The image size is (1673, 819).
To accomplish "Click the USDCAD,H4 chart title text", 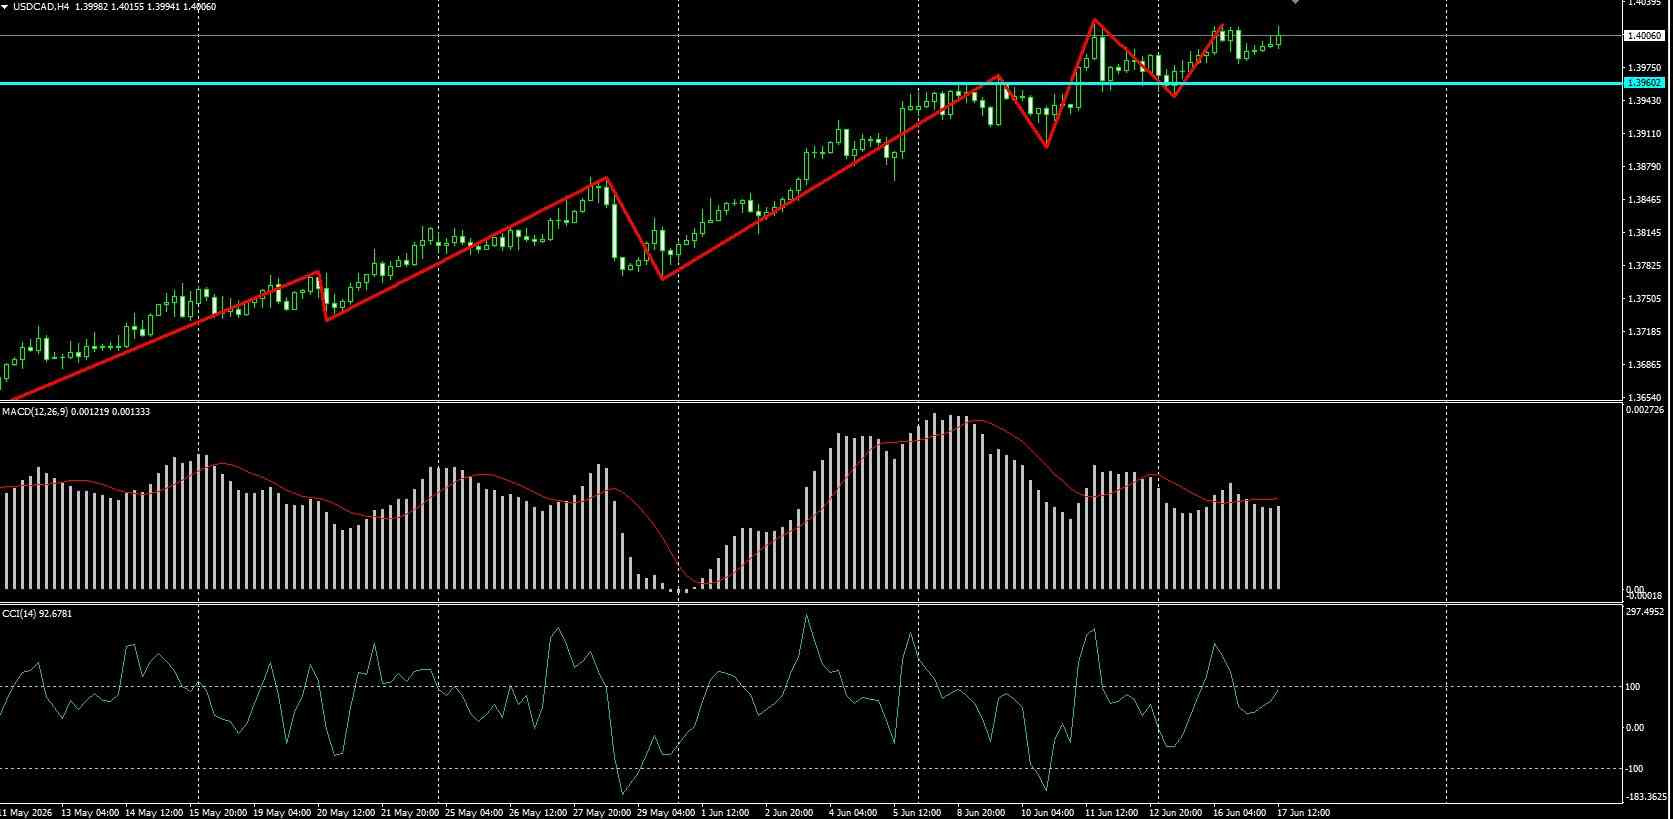I will pos(42,6).
